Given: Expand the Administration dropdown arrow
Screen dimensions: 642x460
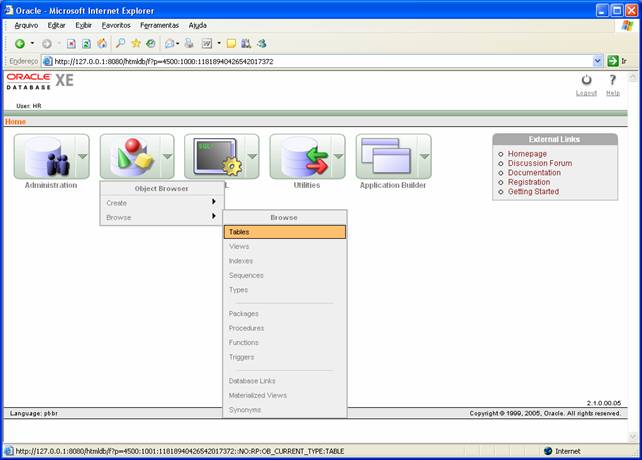Looking at the screenshot, I should point(81,157).
